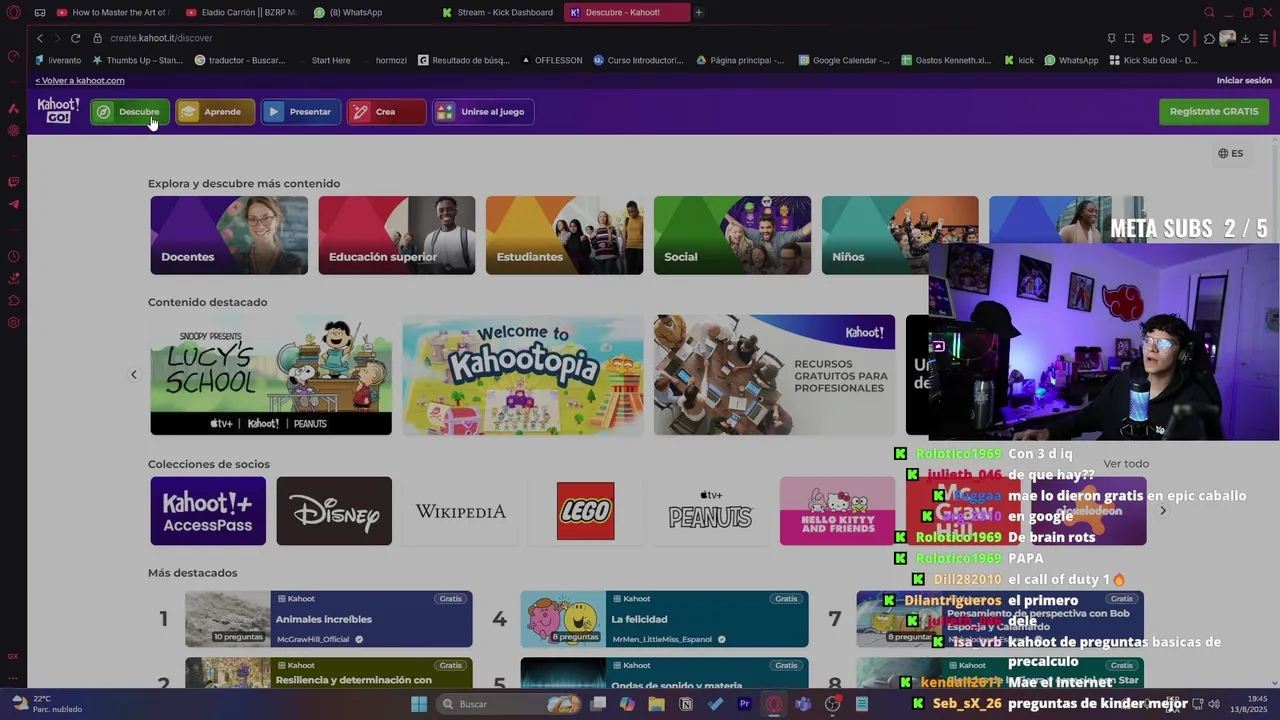Select the Aprende navigation button

(215, 112)
